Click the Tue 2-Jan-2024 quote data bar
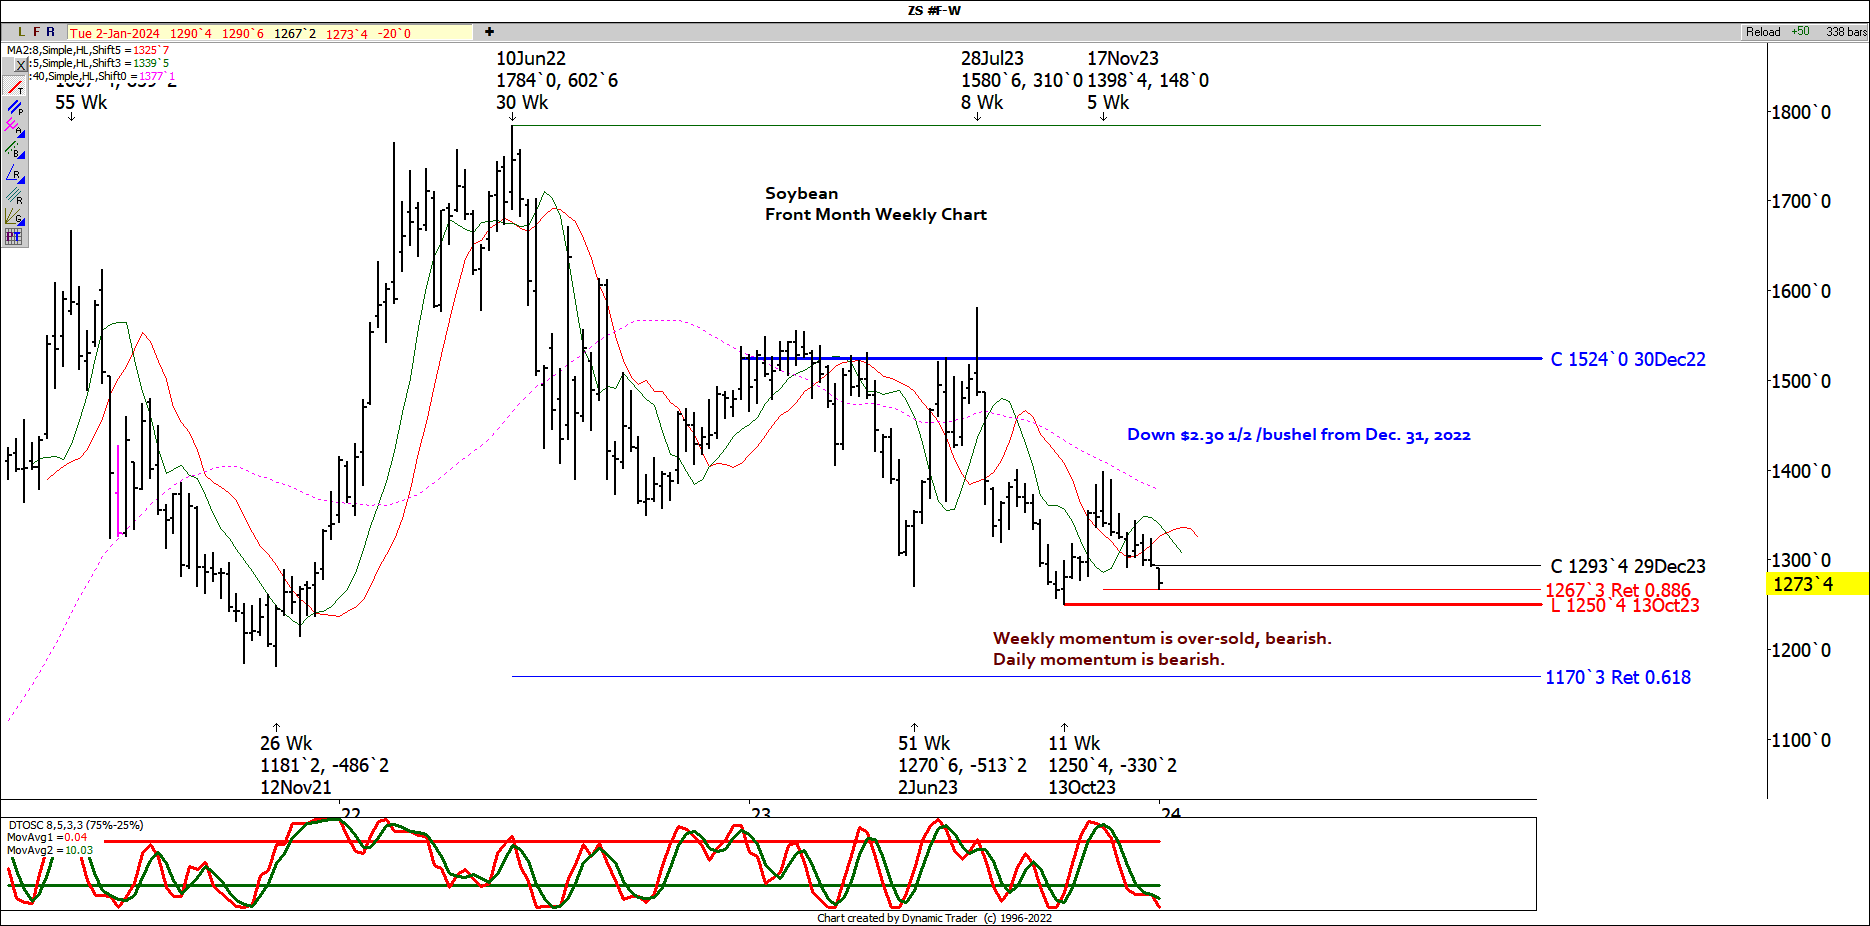 click(x=270, y=33)
